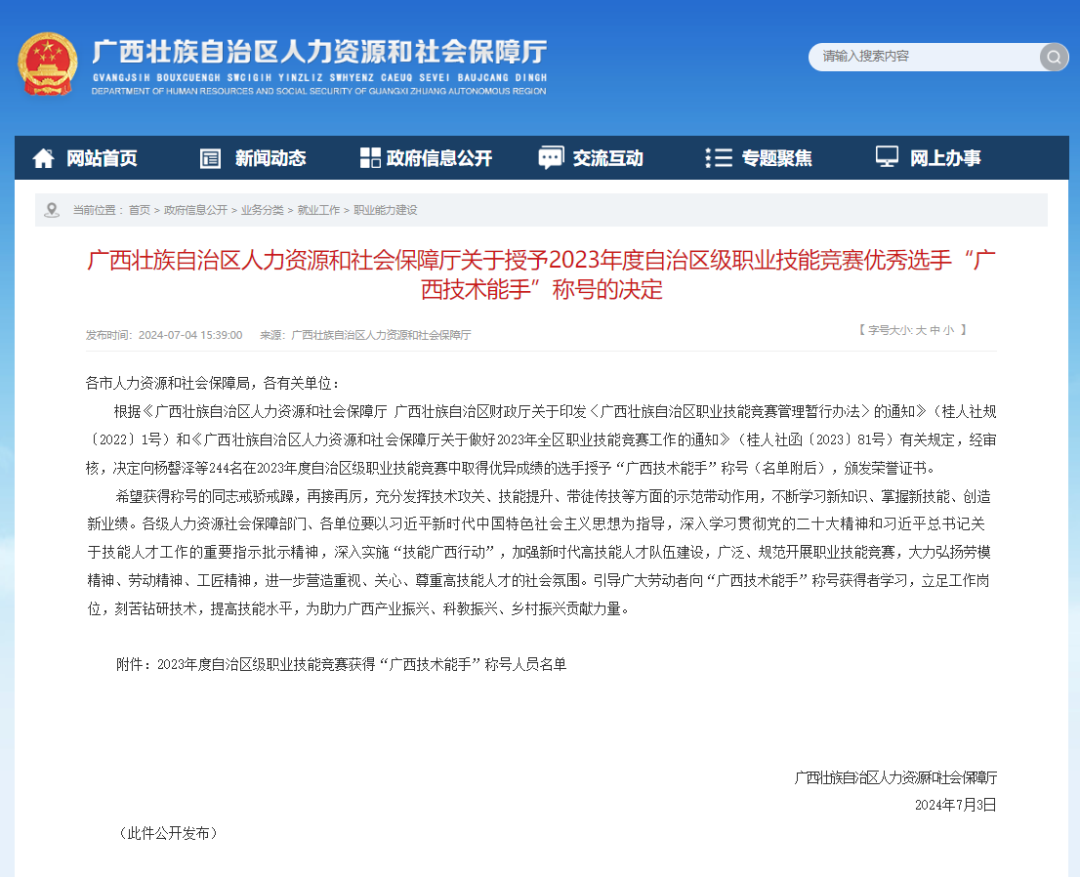Open the 新闻动态 menu item
Viewport: 1080px width, 877px height.
tap(270, 158)
